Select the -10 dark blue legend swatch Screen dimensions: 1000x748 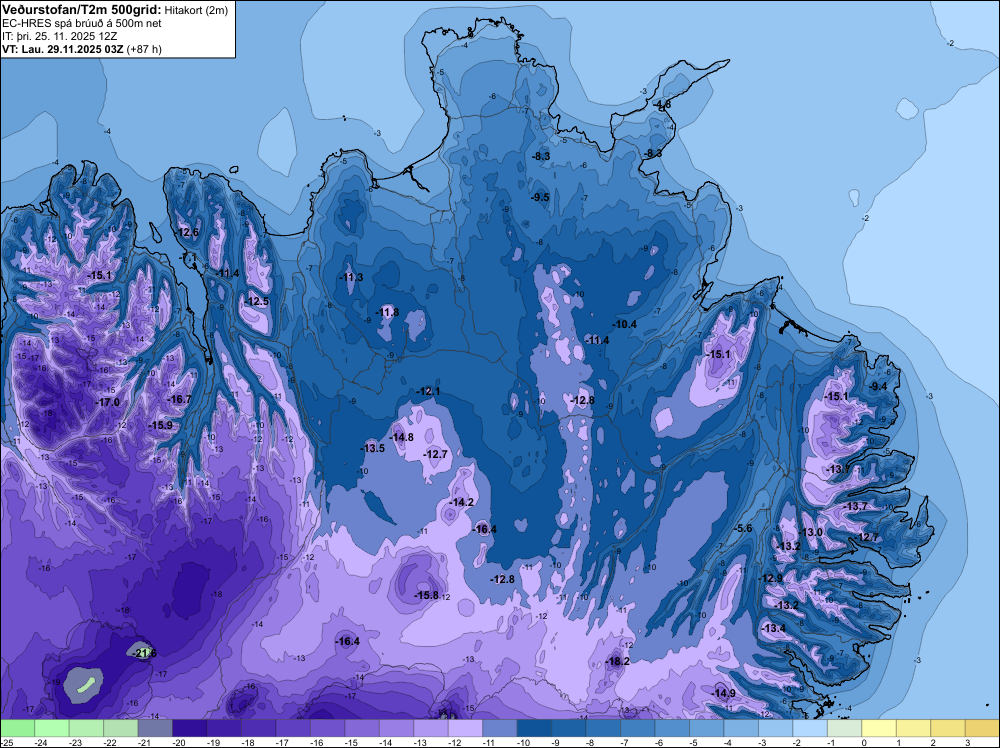(x=534, y=728)
